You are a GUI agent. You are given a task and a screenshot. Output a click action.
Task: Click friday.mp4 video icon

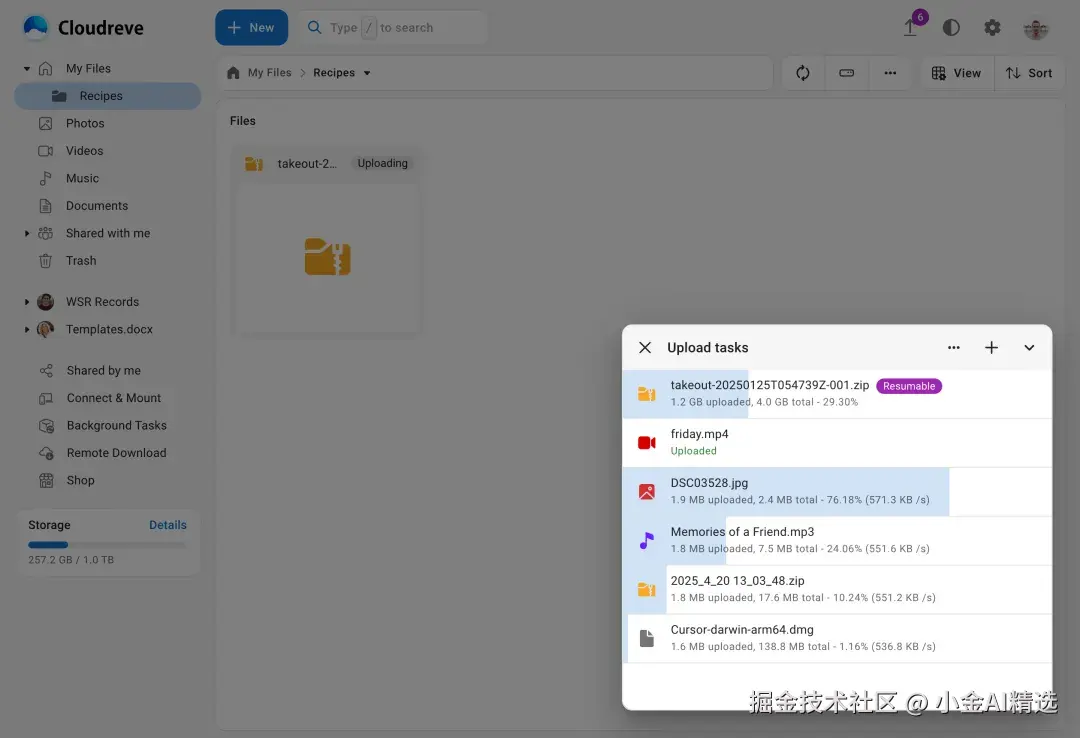click(646, 443)
